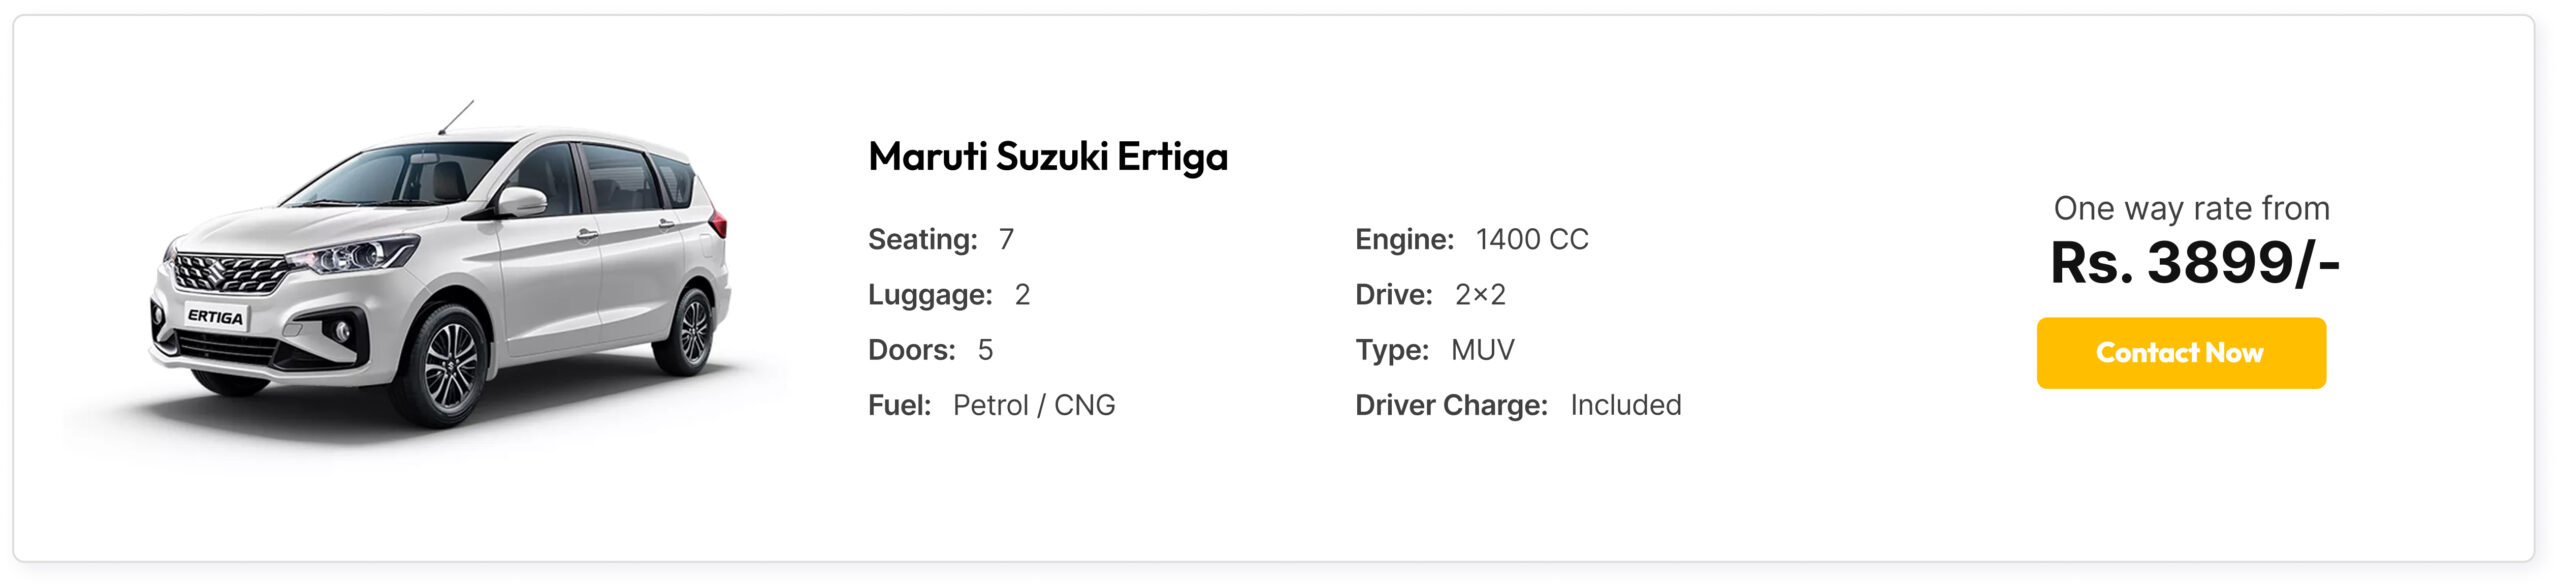The height and width of the screenshot is (586, 2560).
Task: Select the Engine: 1400 CC detail
Action: point(1471,239)
